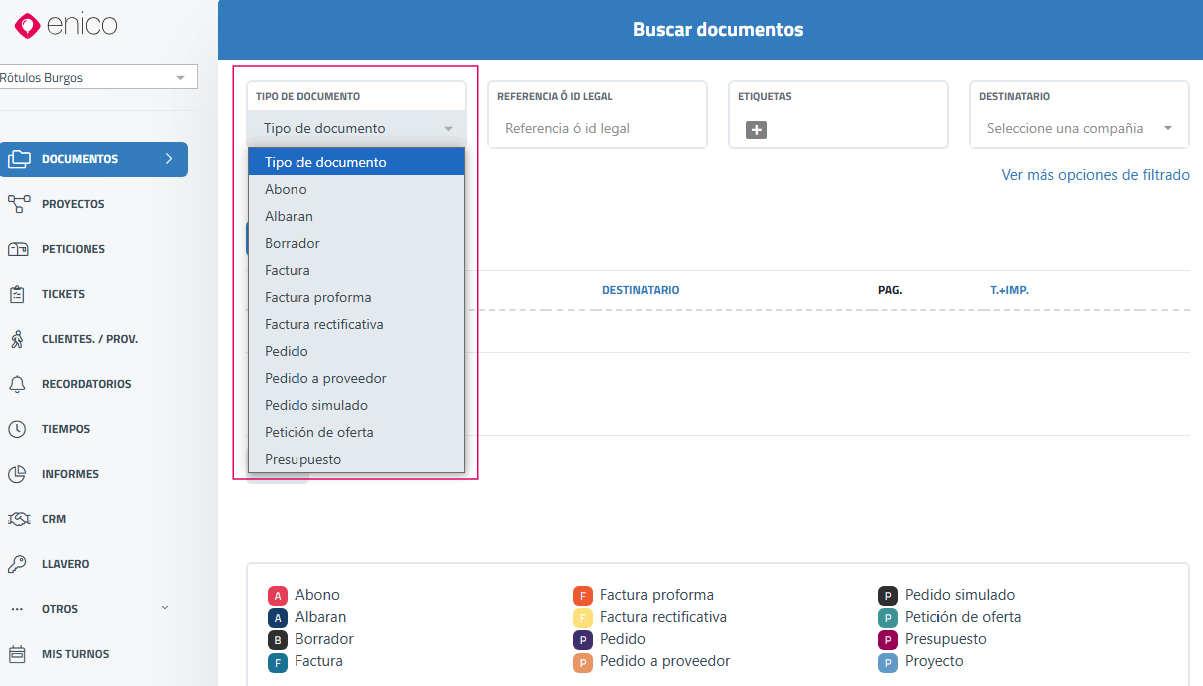
Task: Open the Proyectos sidebar icon
Action: click(x=18, y=204)
